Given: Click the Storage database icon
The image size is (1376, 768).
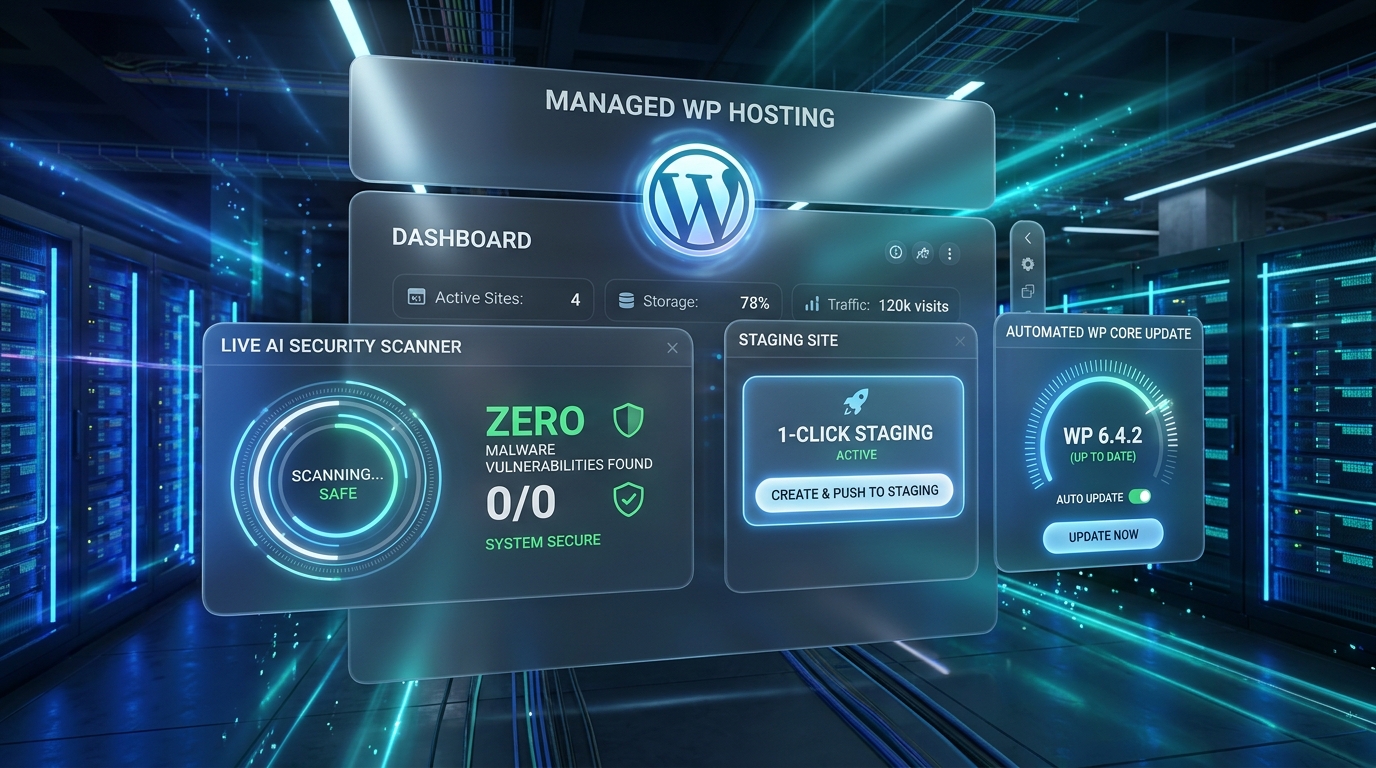Looking at the screenshot, I should point(627,301).
